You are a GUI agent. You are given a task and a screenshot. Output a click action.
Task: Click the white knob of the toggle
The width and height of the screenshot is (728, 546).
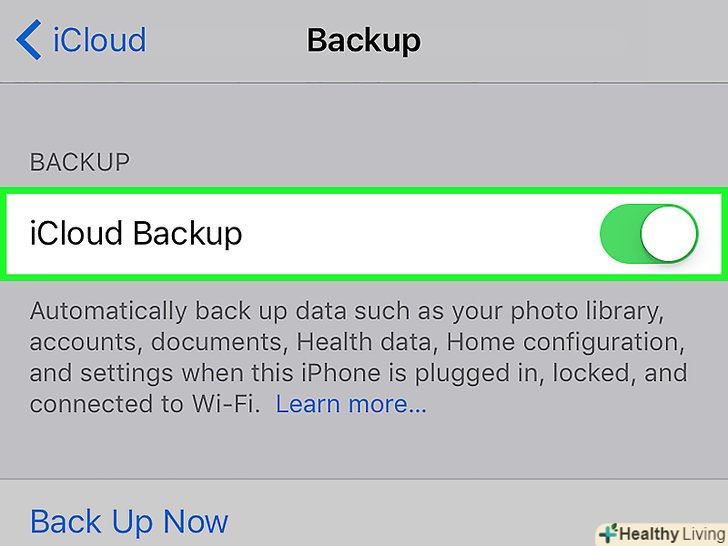coord(667,234)
